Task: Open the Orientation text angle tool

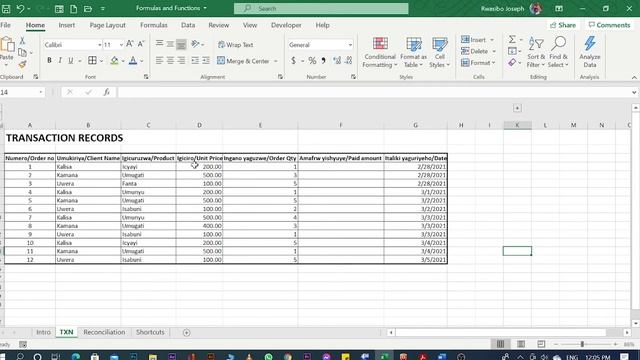Action: tap(196, 44)
